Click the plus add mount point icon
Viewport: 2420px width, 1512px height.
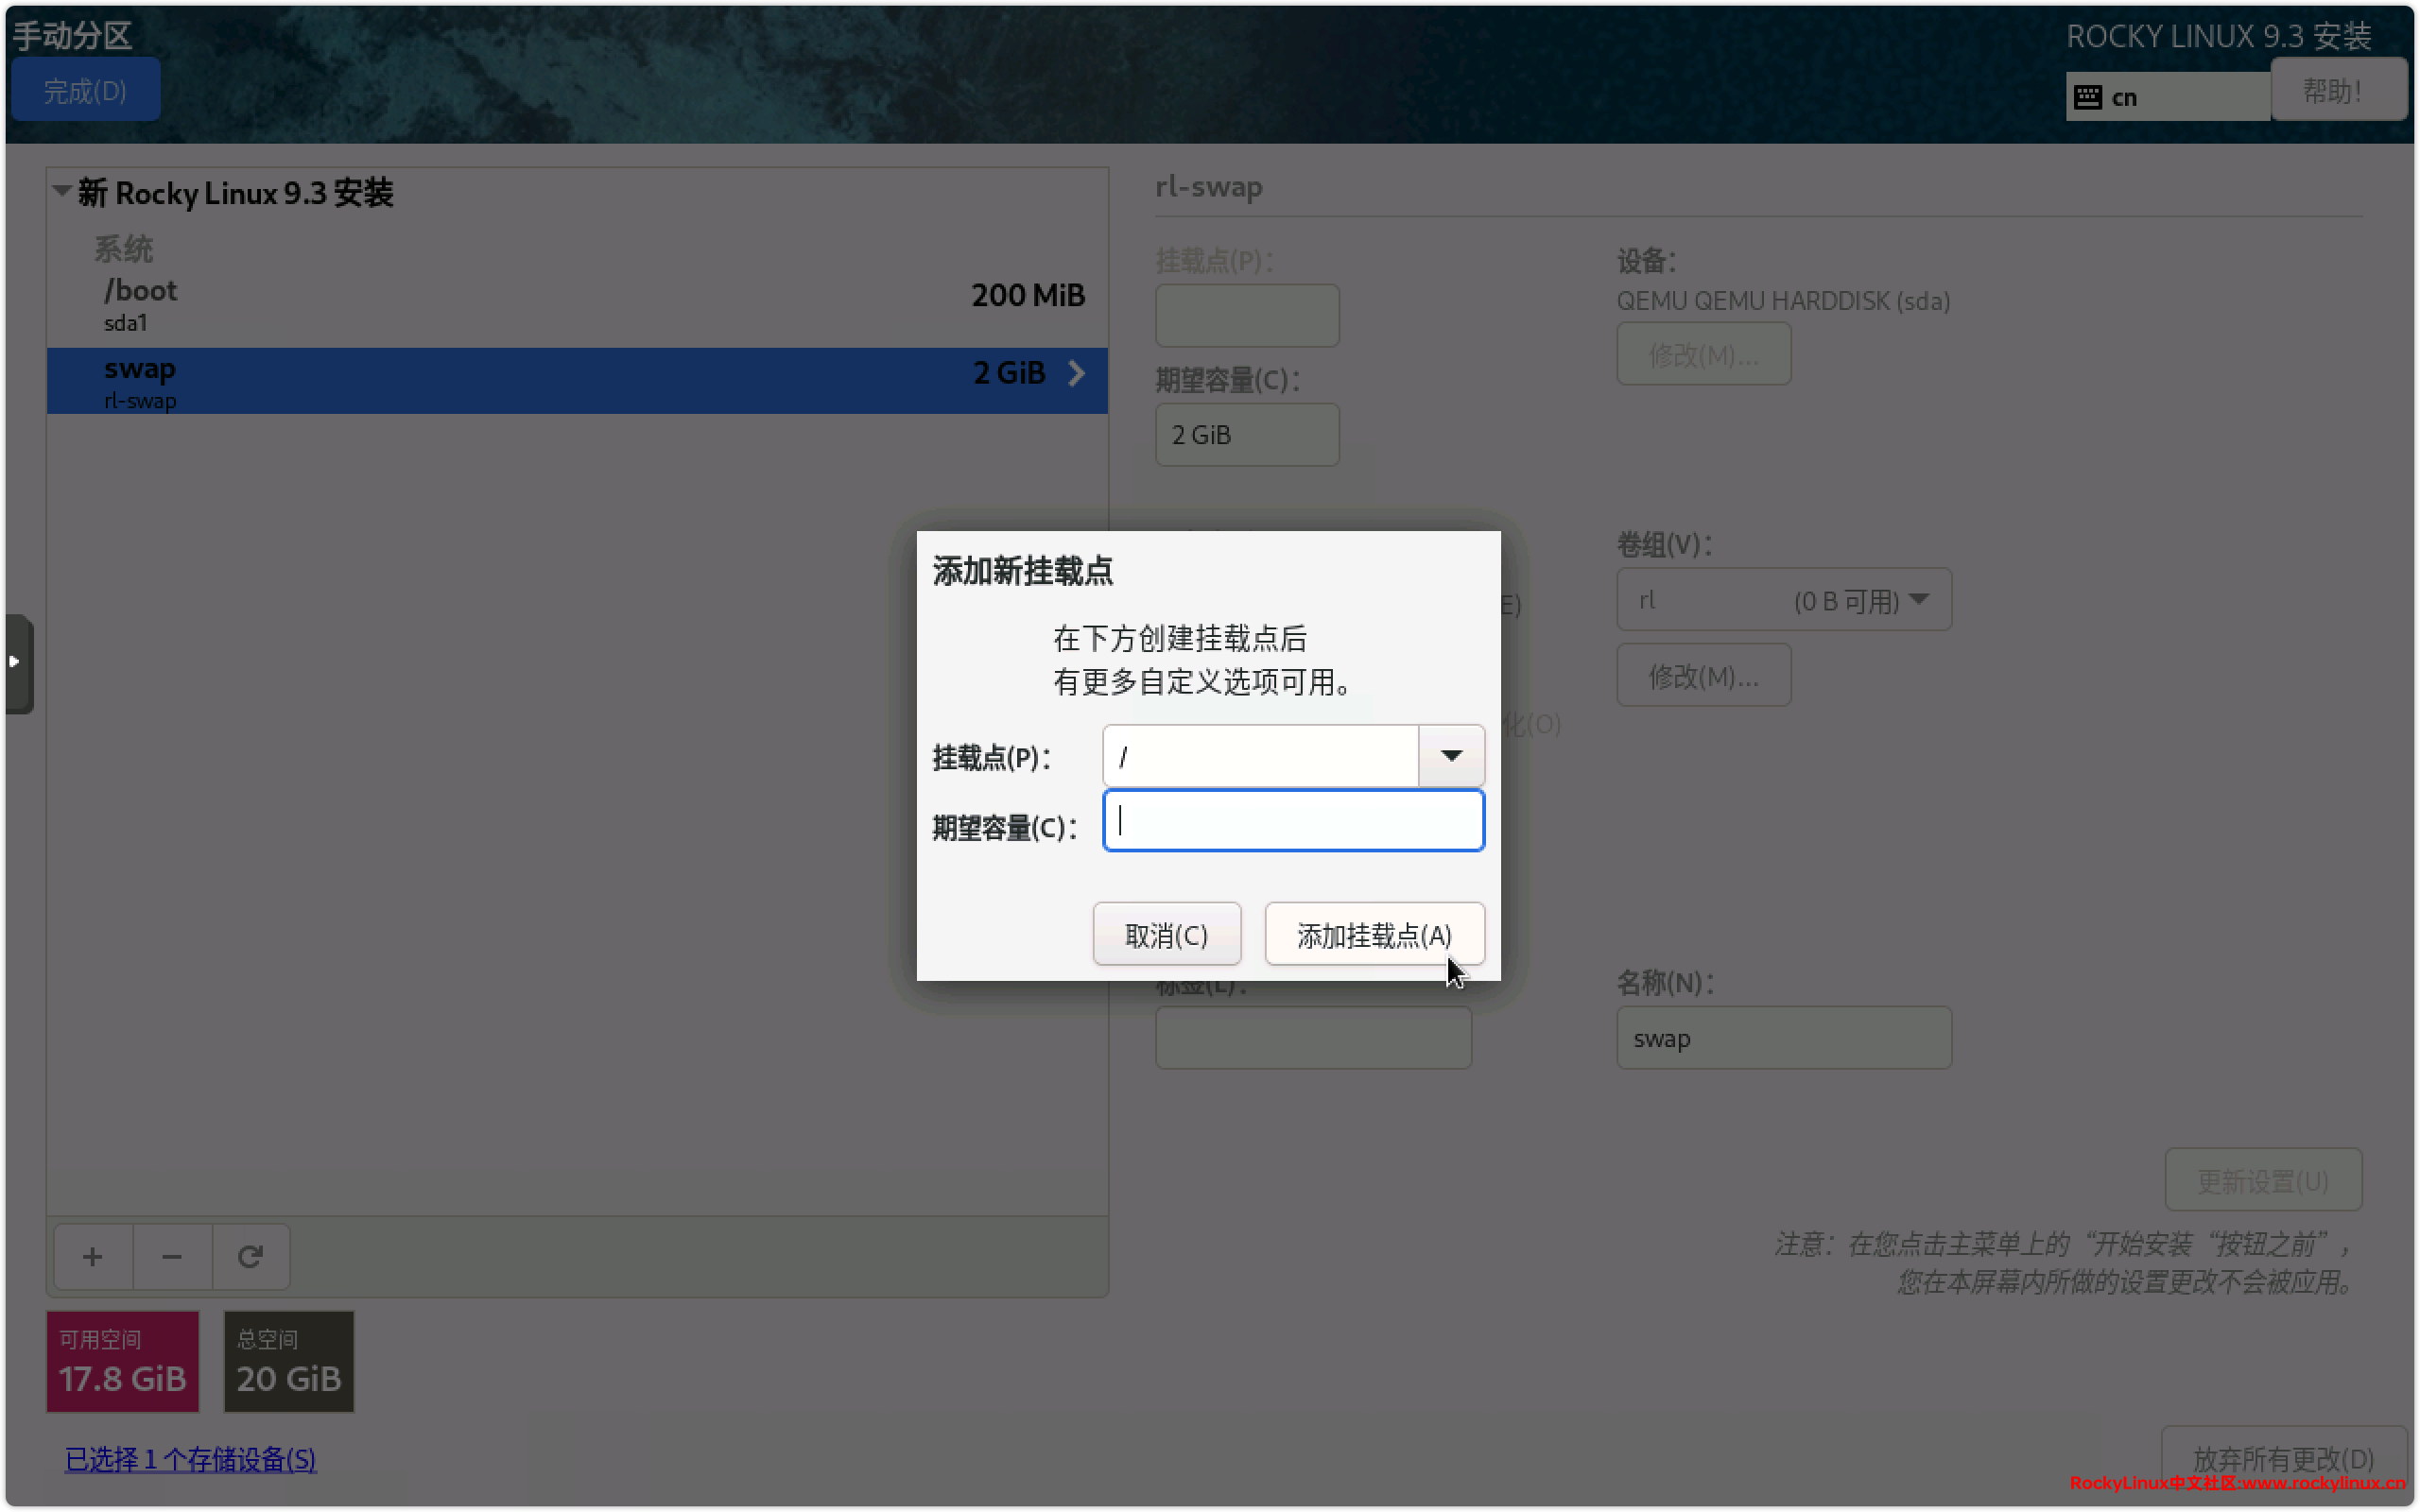[92, 1256]
